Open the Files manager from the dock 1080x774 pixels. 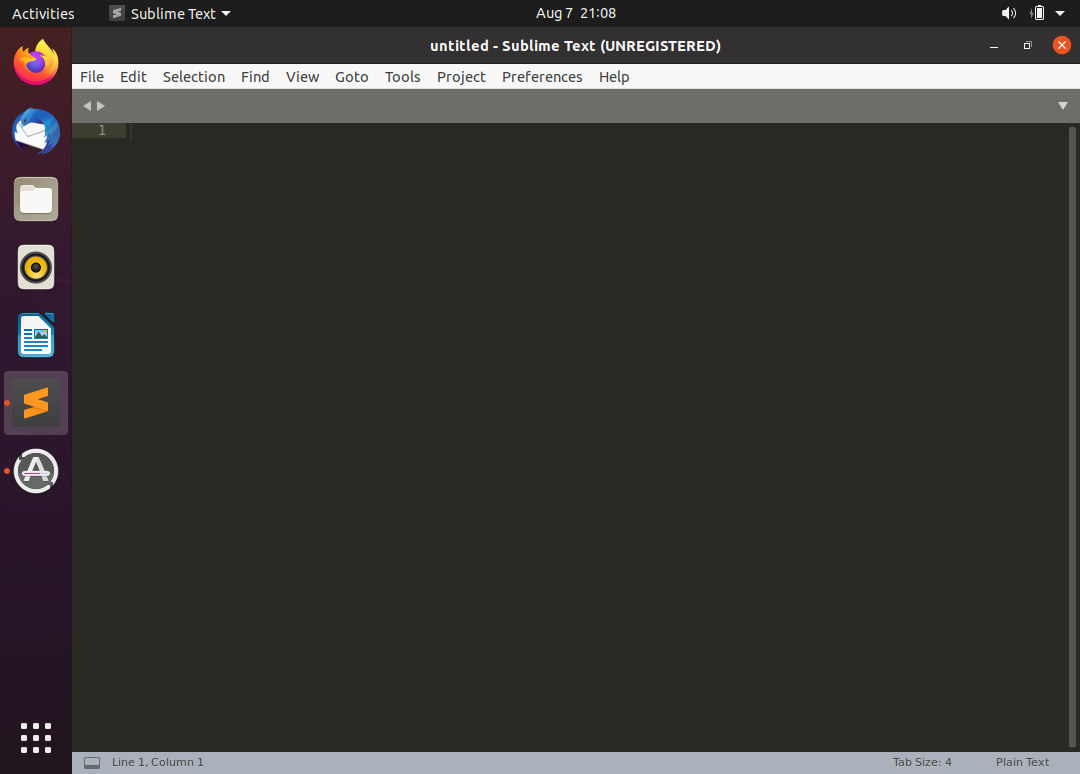click(x=36, y=199)
